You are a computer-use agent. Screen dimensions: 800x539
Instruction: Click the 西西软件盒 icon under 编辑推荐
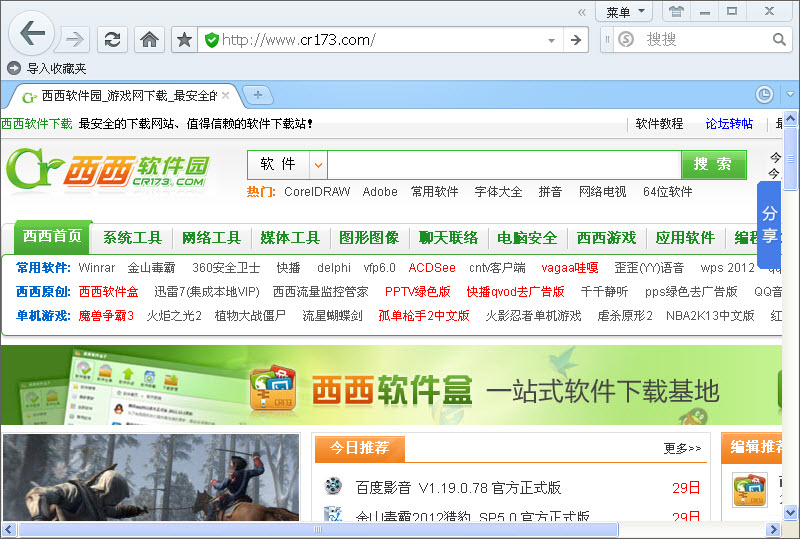point(749,489)
